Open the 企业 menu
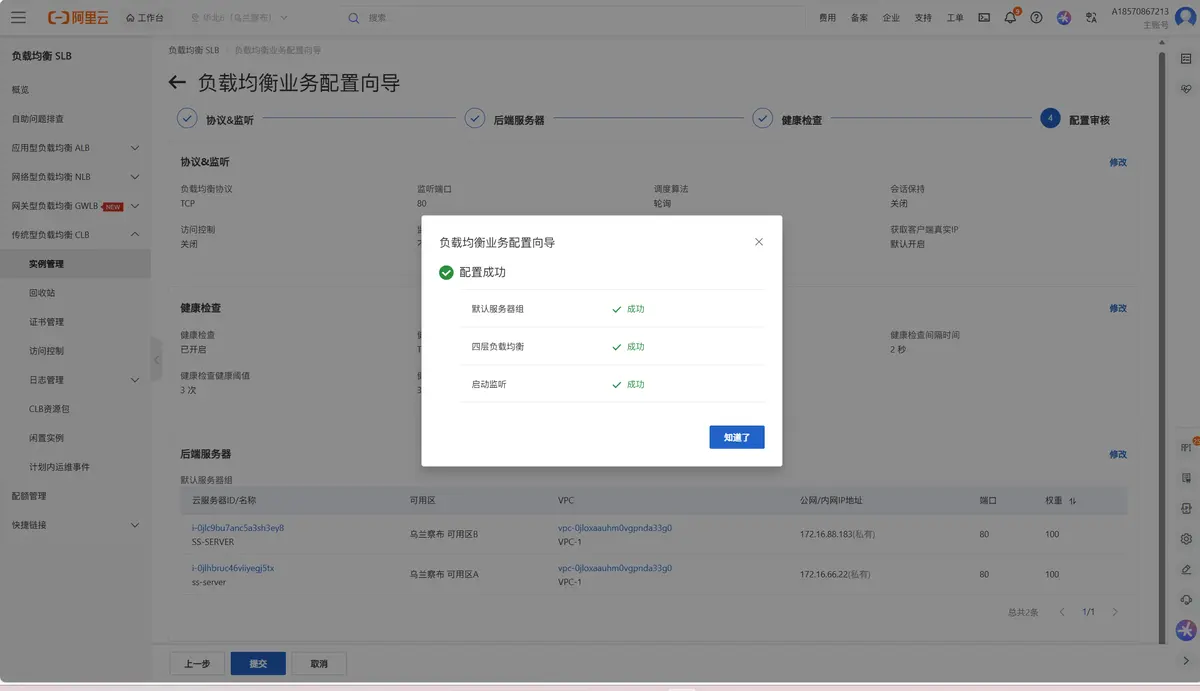Image resolution: width=1200 pixels, height=691 pixels. pyautogui.click(x=891, y=18)
